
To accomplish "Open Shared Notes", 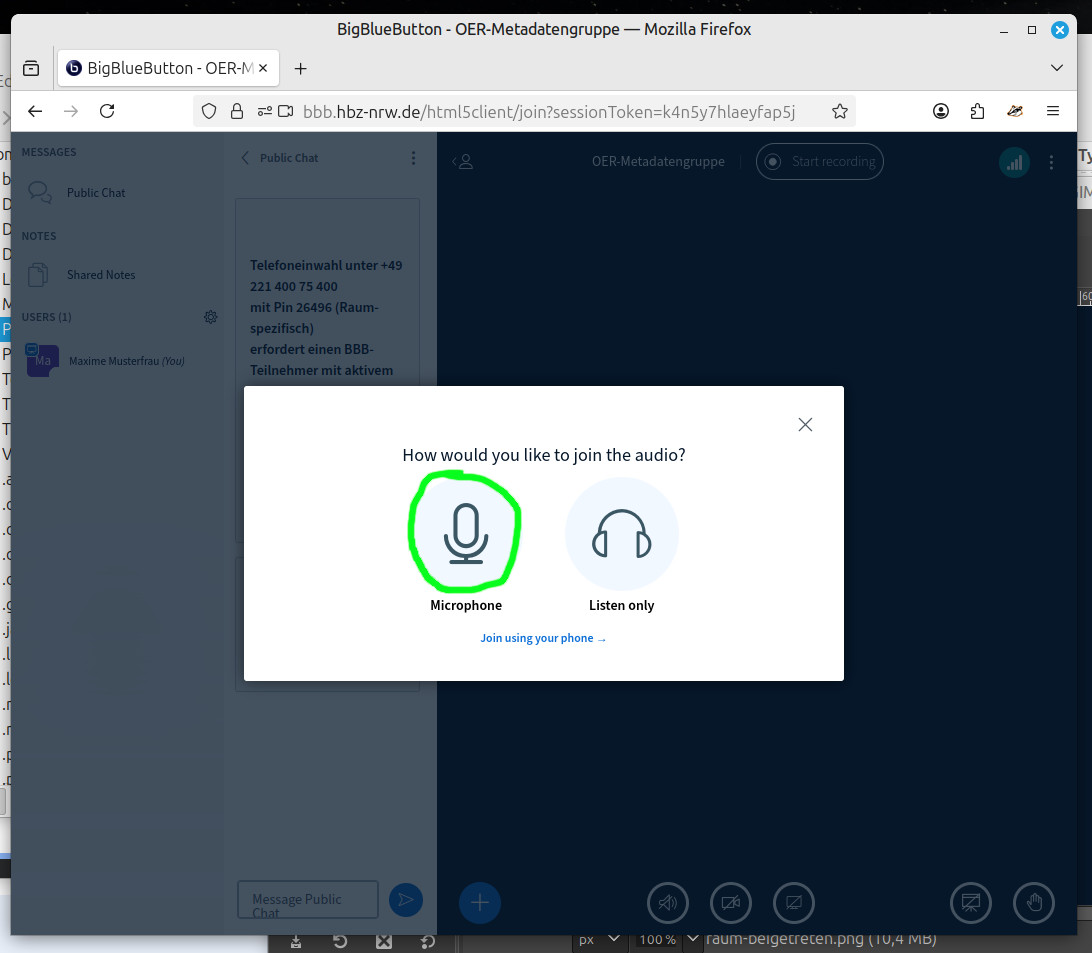I will [x=100, y=275].
